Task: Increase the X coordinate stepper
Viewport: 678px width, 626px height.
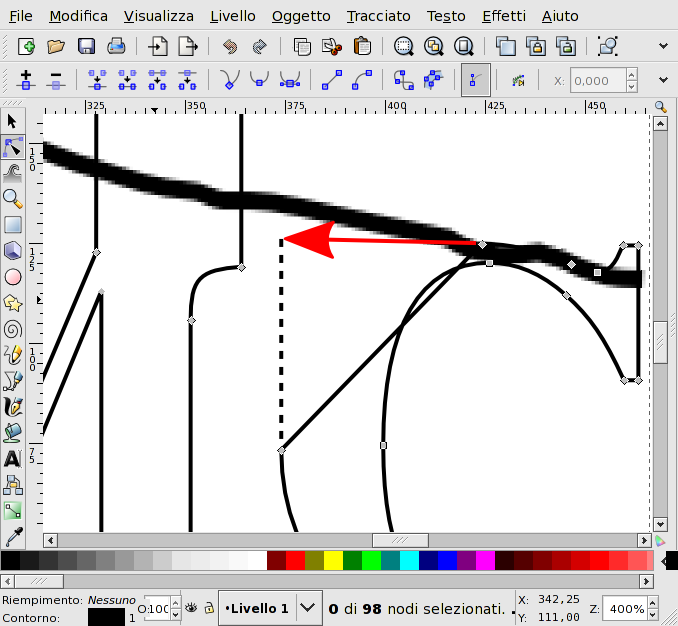Action: (632, 75)
